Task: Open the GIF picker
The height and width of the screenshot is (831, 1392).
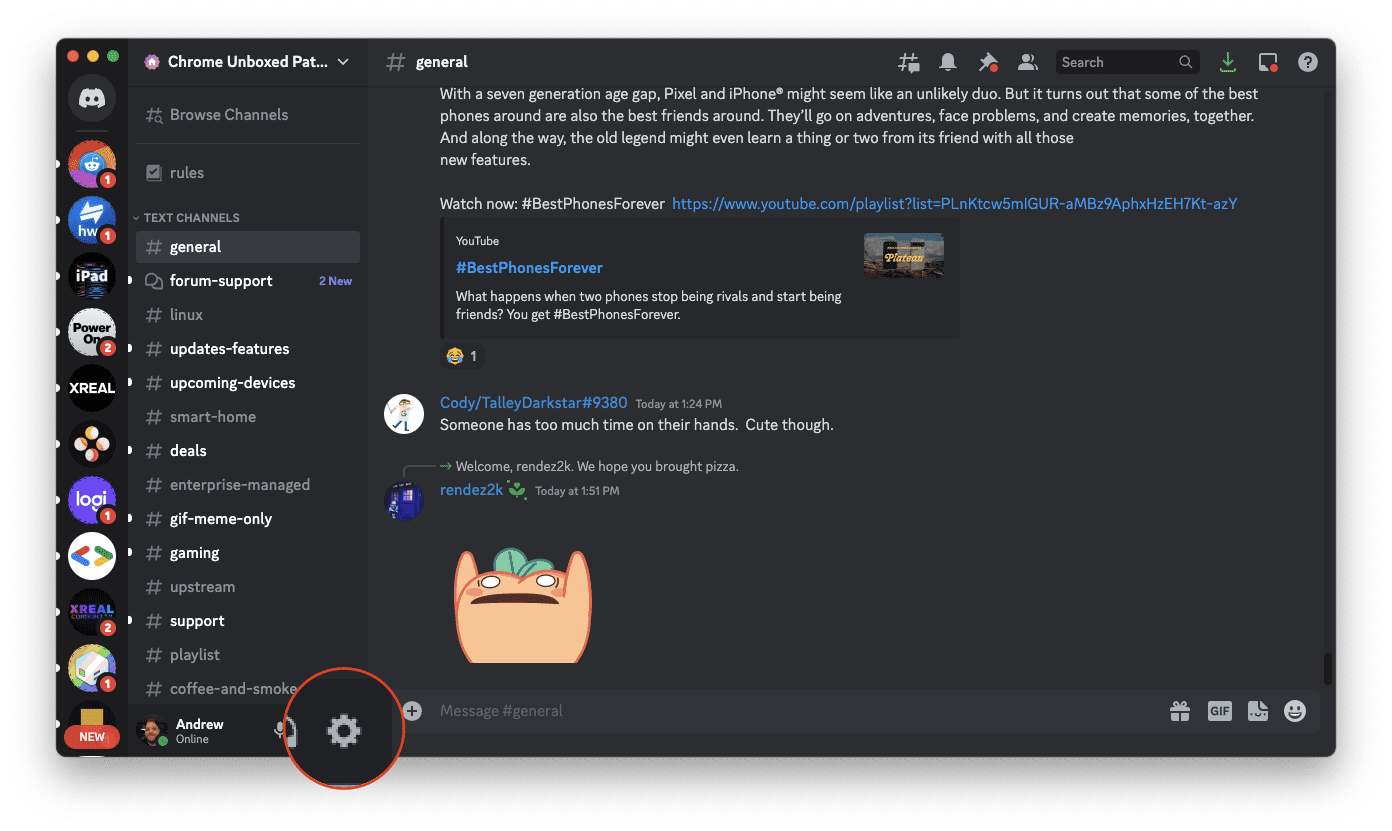Action: pyautogui.click(x=1220, y=711)
